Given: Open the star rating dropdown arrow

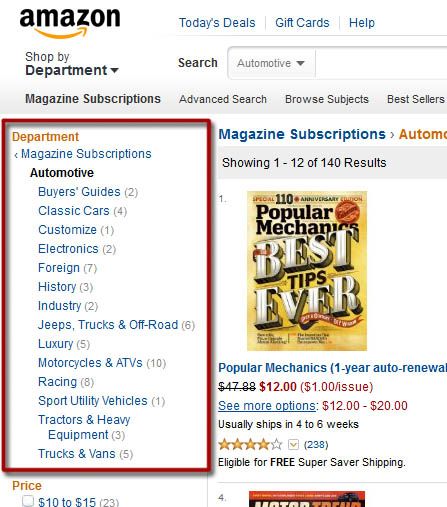Looking at the screenshot, I should pyautogui.click(x=293, y=444).
